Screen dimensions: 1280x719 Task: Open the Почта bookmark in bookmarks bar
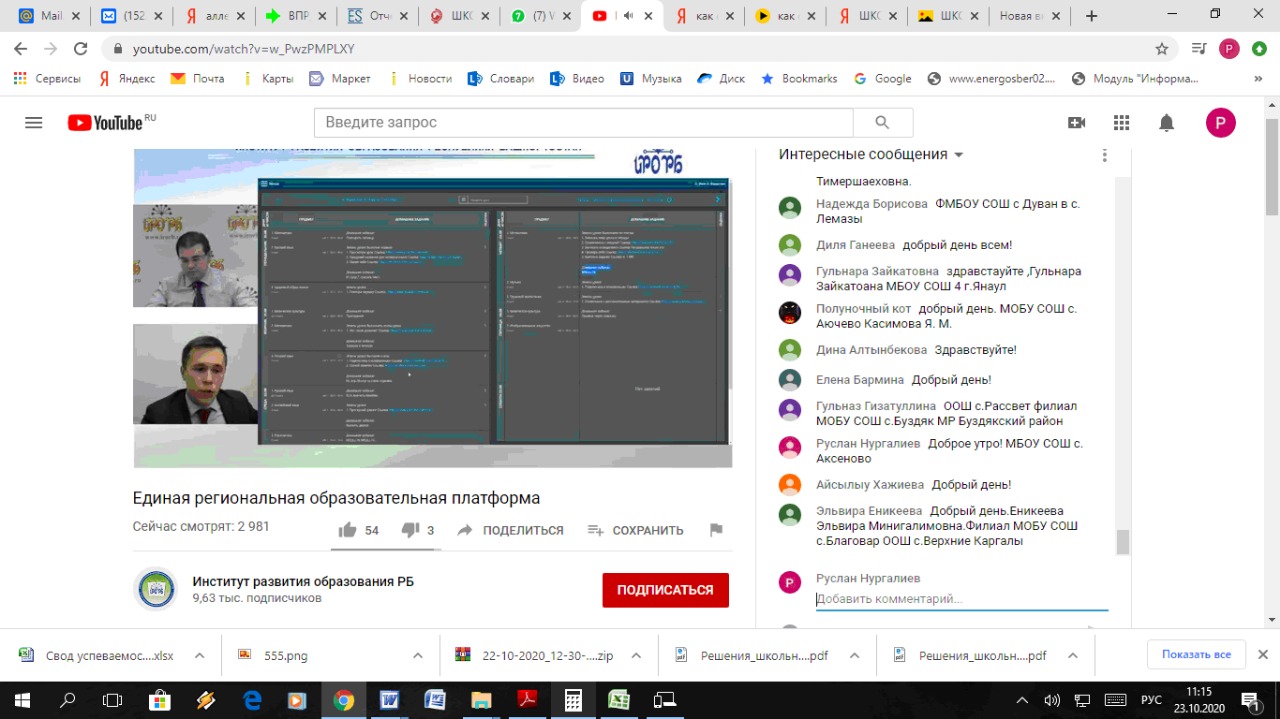click(x=198, y=78)
